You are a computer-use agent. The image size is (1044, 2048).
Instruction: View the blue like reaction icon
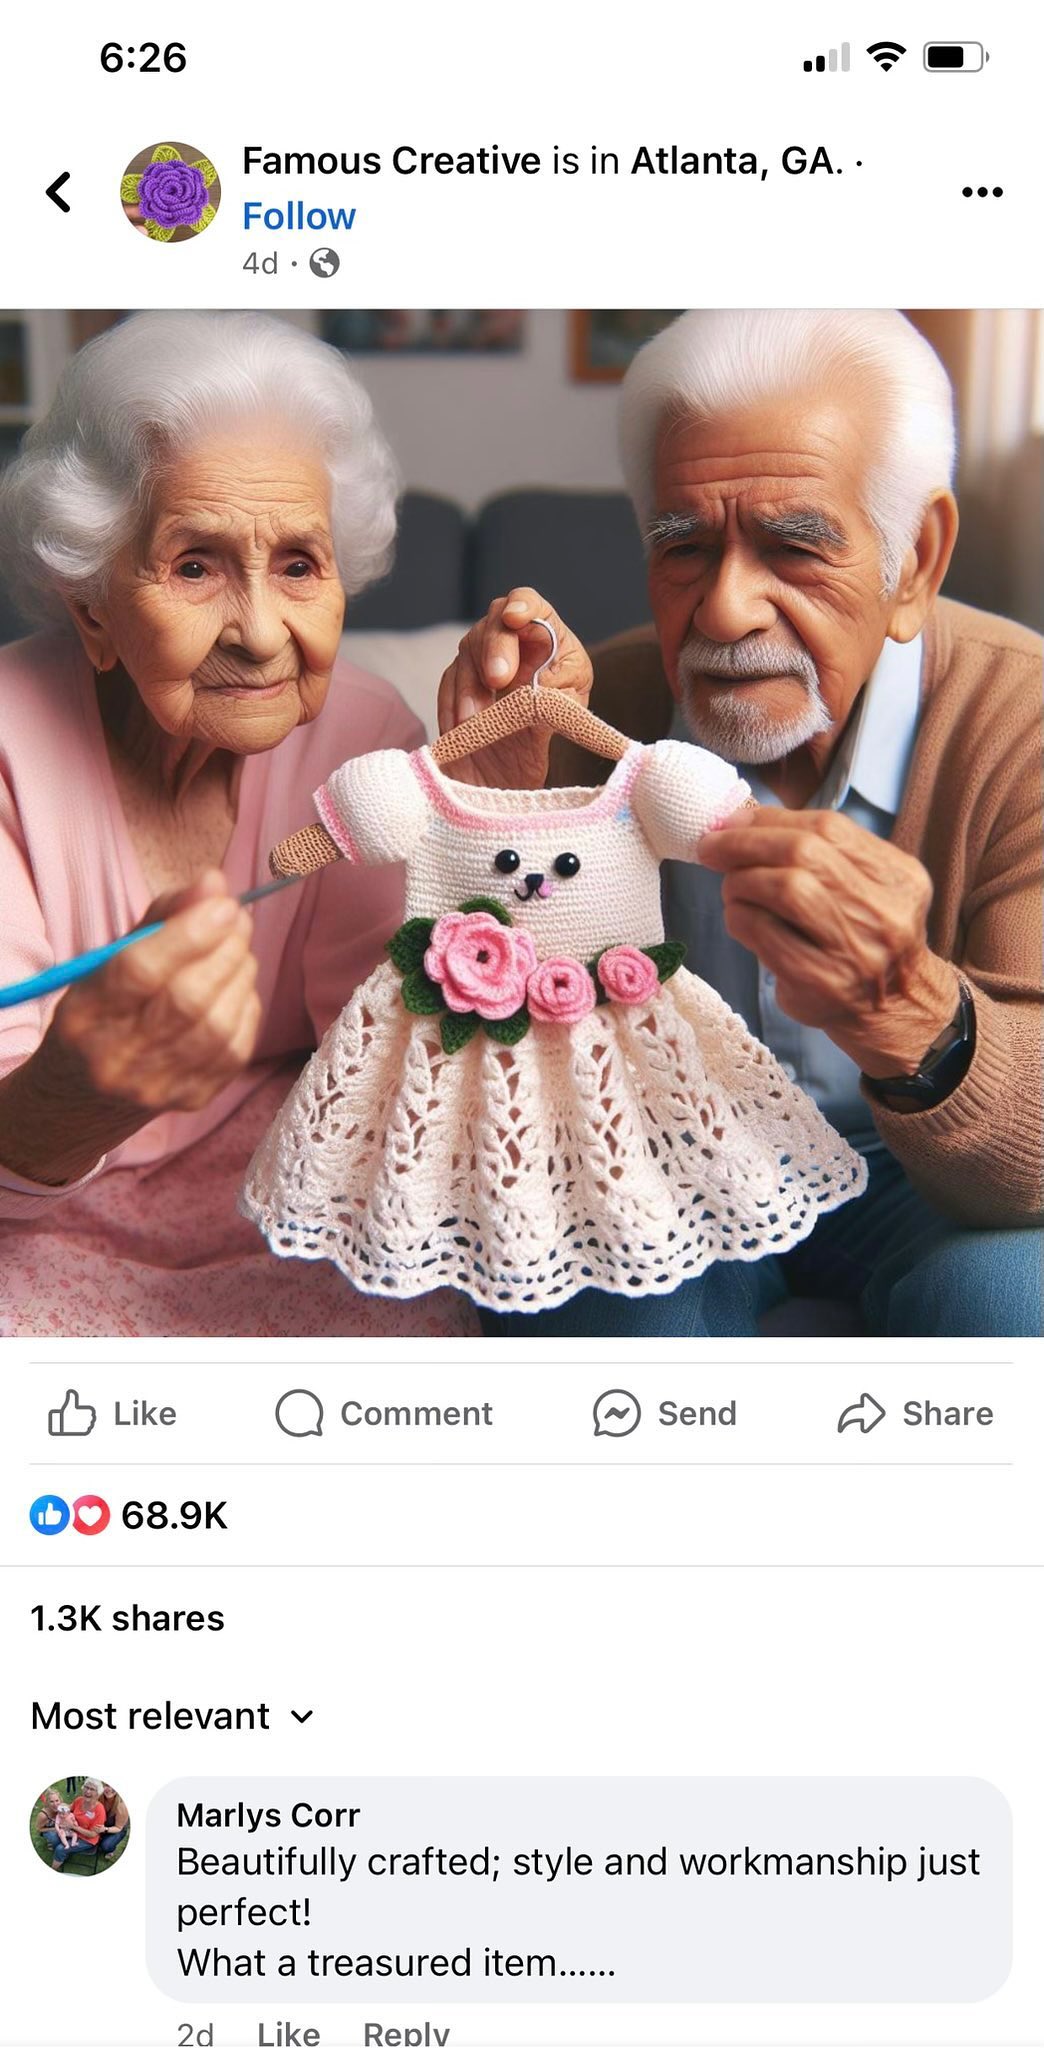tap(49, 1515)
